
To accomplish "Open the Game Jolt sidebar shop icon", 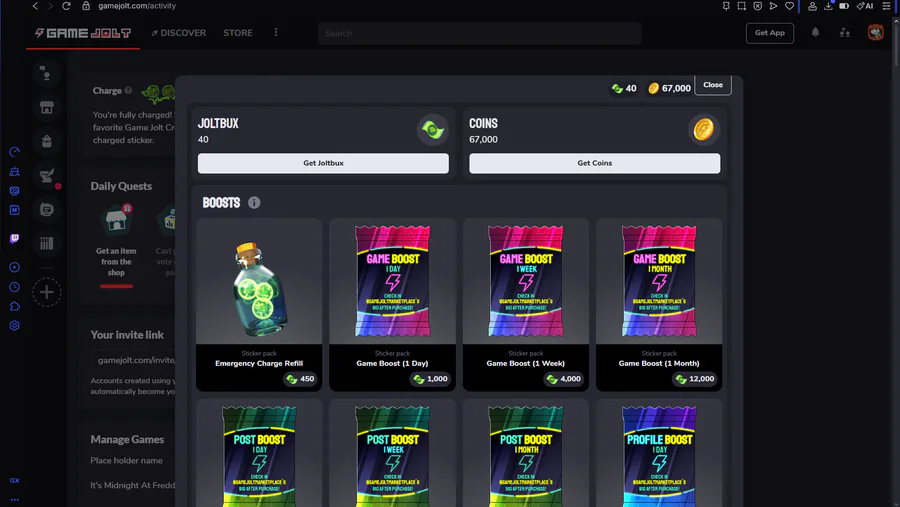I will point(46,107).
